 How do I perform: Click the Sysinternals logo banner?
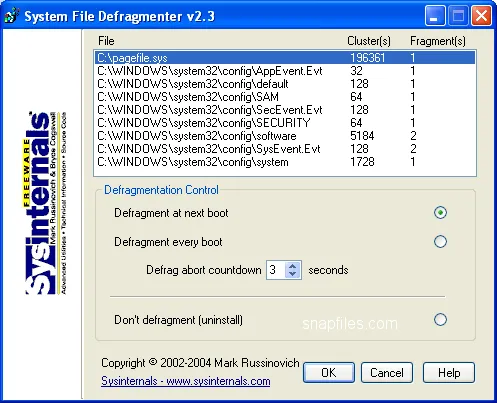[46, 203]
